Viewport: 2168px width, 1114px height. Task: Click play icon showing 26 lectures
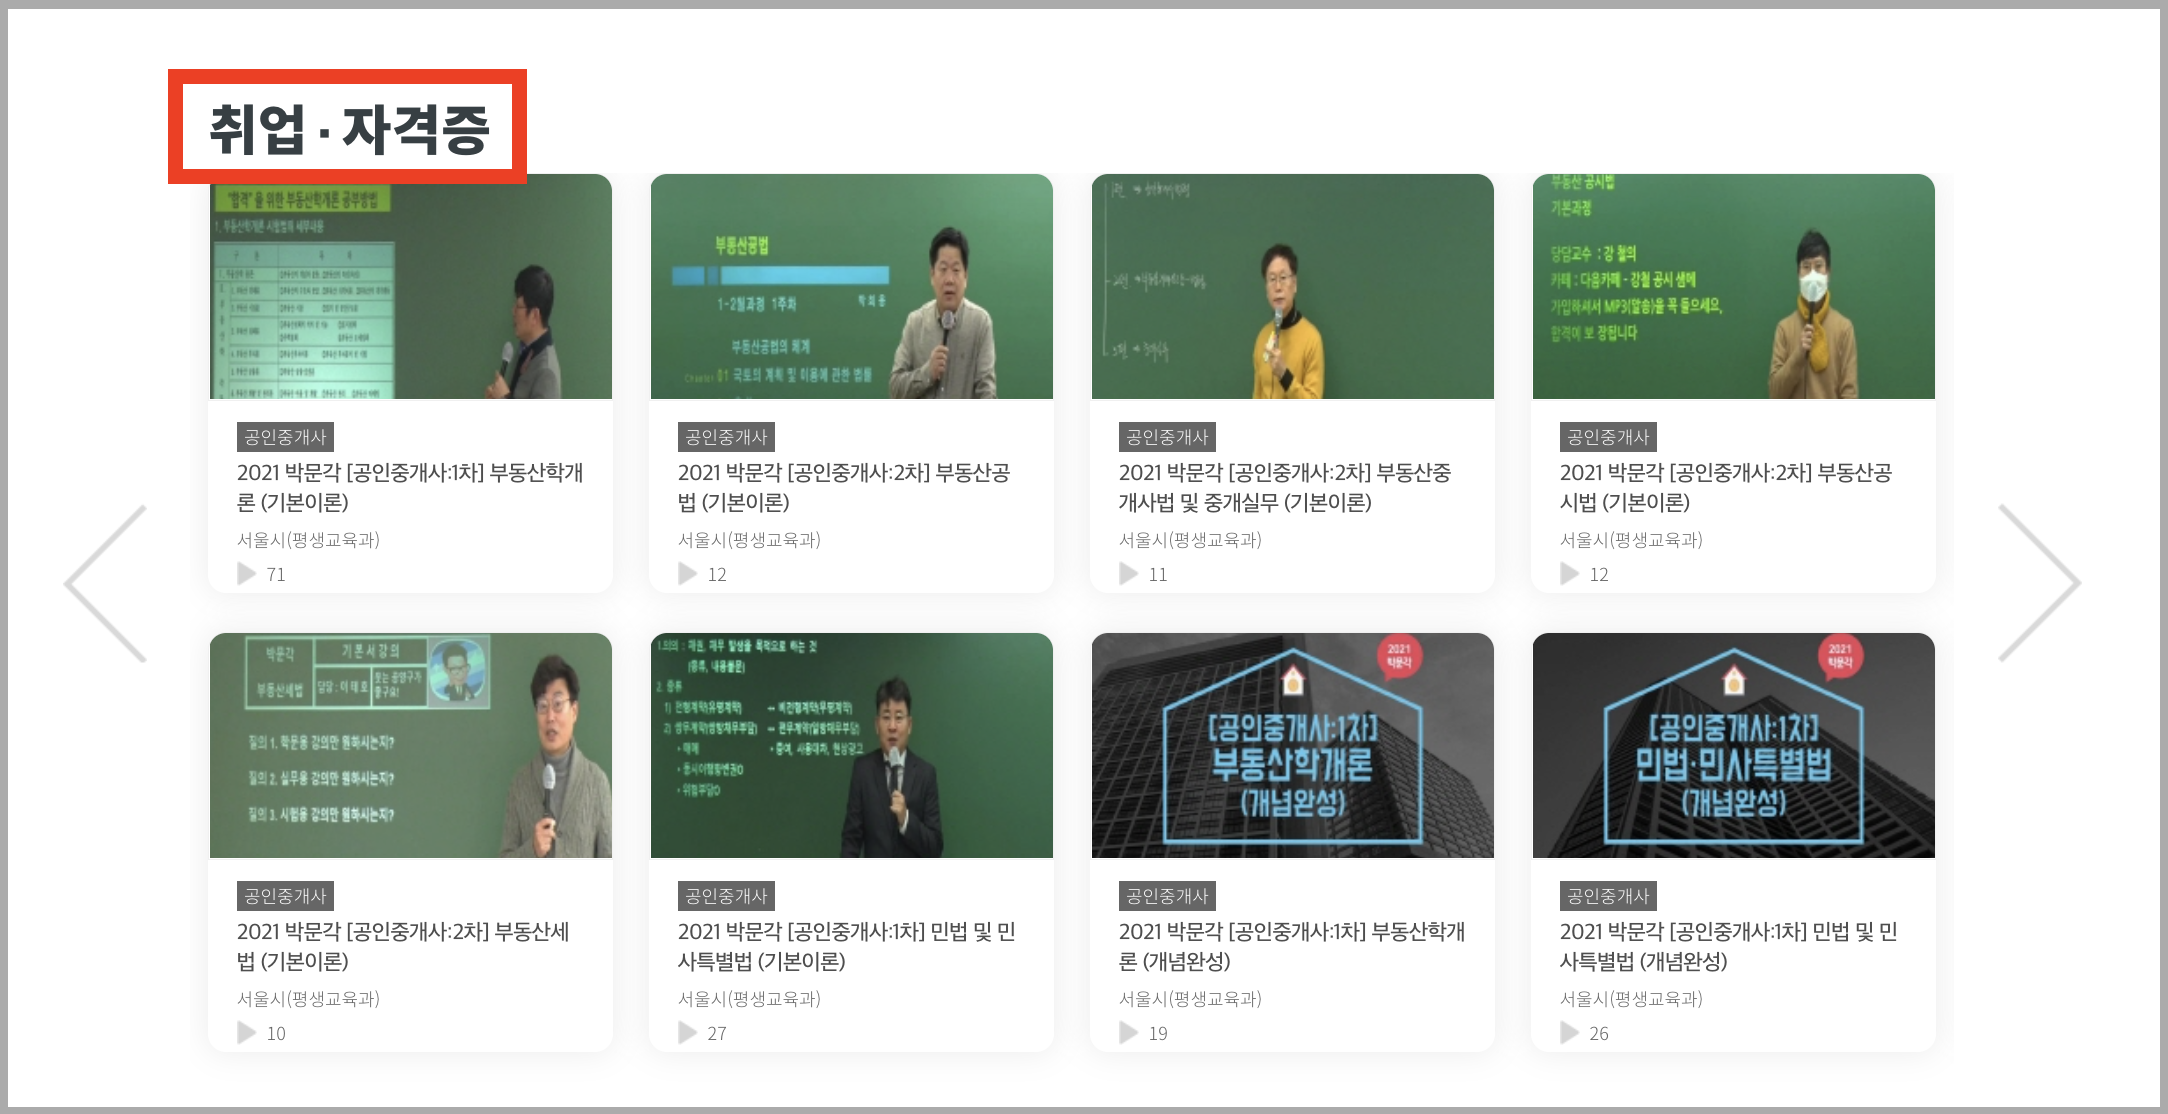pyautogui.click(x=1569, y=1033)
